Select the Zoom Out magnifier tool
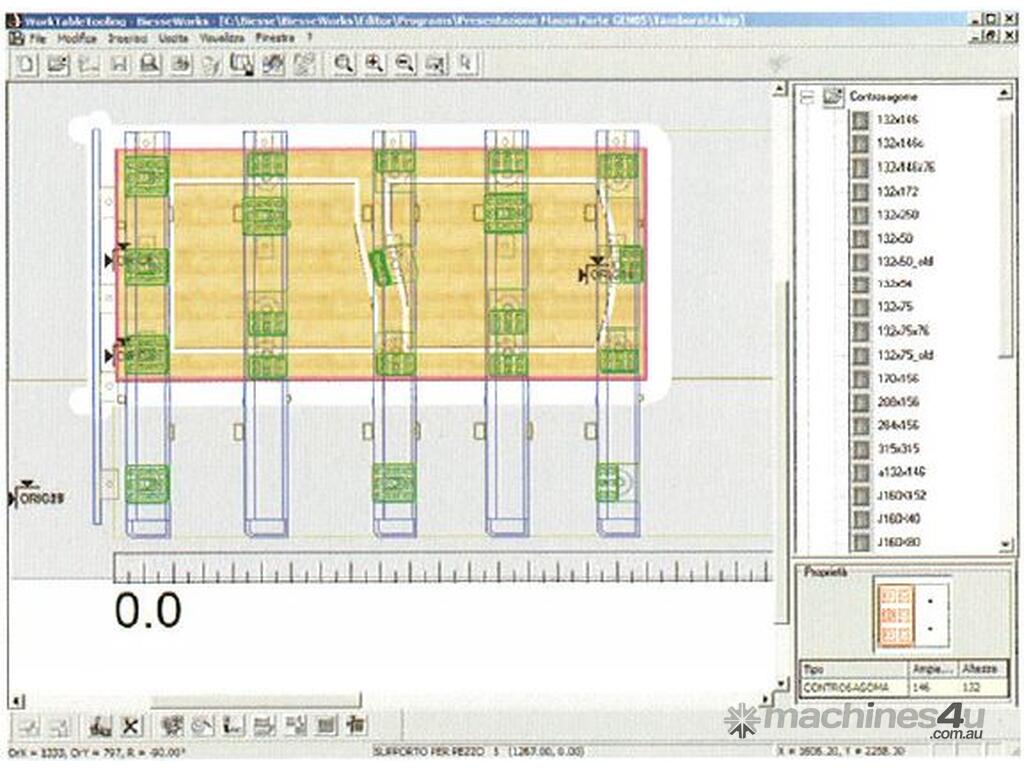 [405, 64]
